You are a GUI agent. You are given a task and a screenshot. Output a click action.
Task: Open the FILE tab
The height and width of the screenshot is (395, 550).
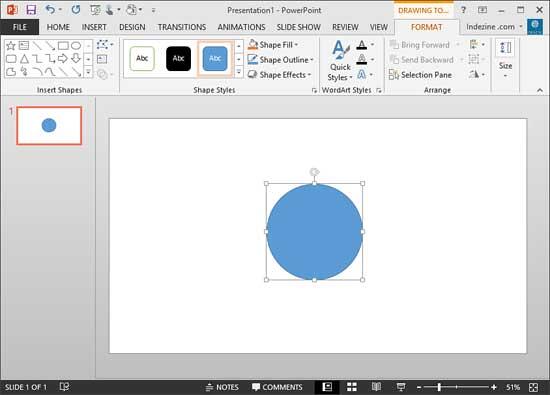[x=20, y=27]
